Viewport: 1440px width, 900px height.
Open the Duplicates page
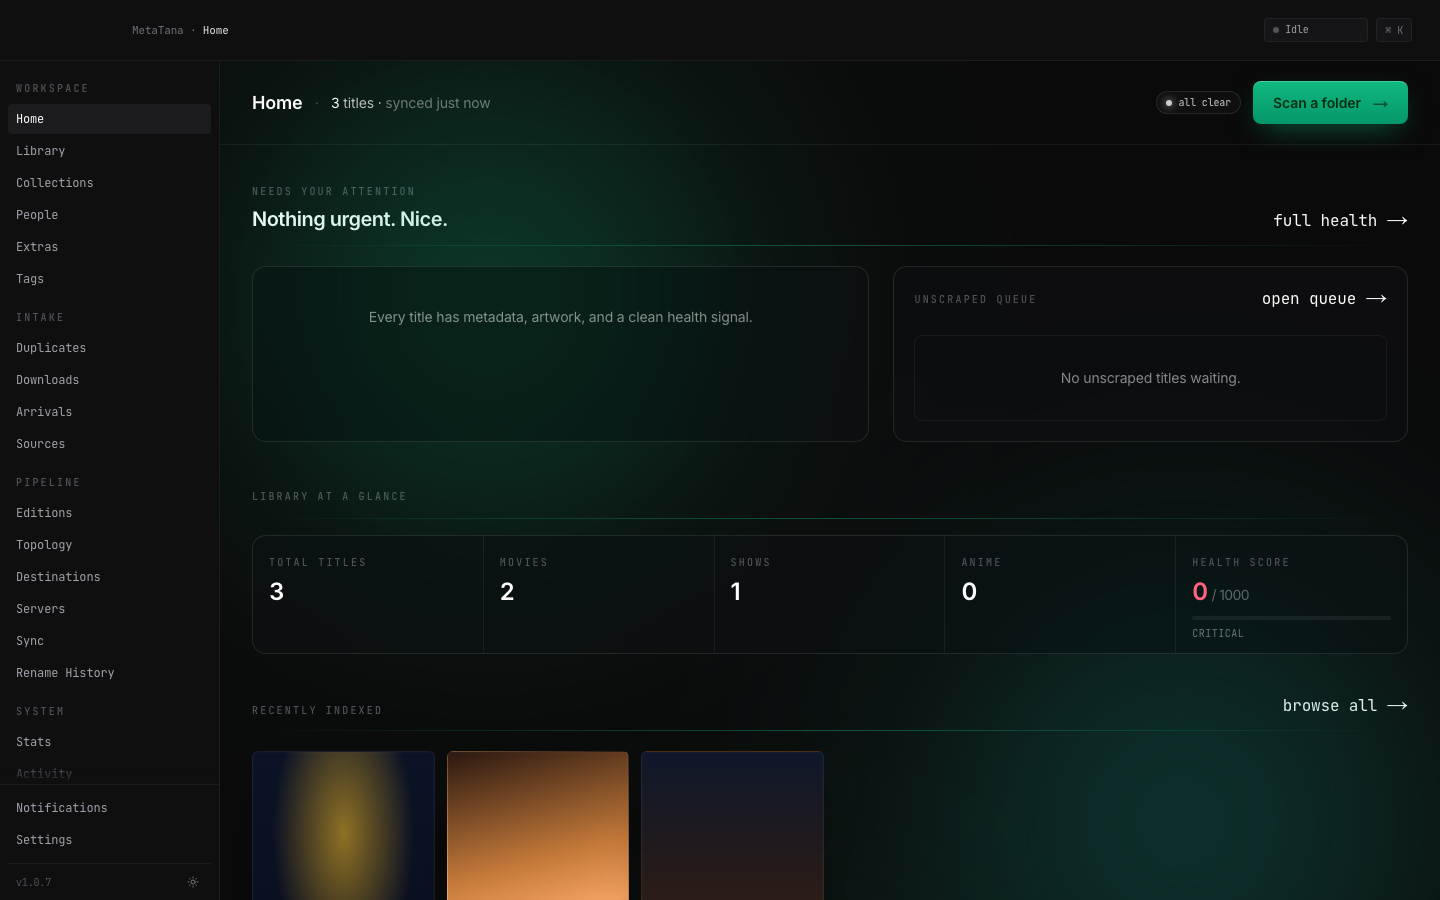[x=109, y=348]
